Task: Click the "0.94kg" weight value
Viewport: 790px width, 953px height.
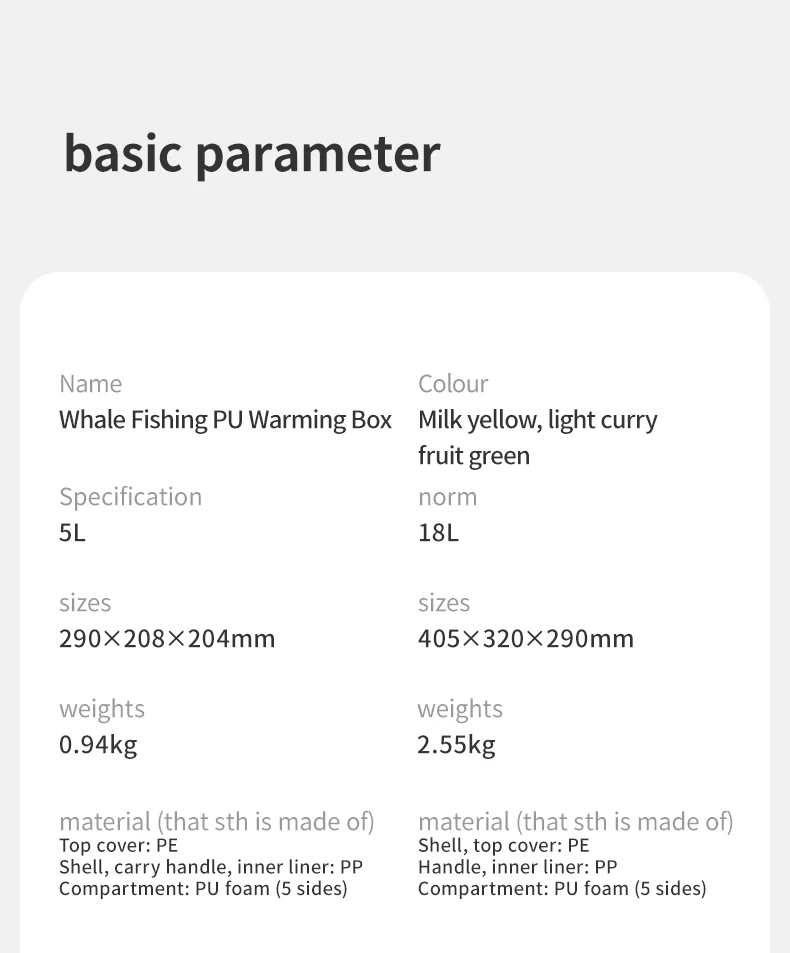Action: (98, 745)
